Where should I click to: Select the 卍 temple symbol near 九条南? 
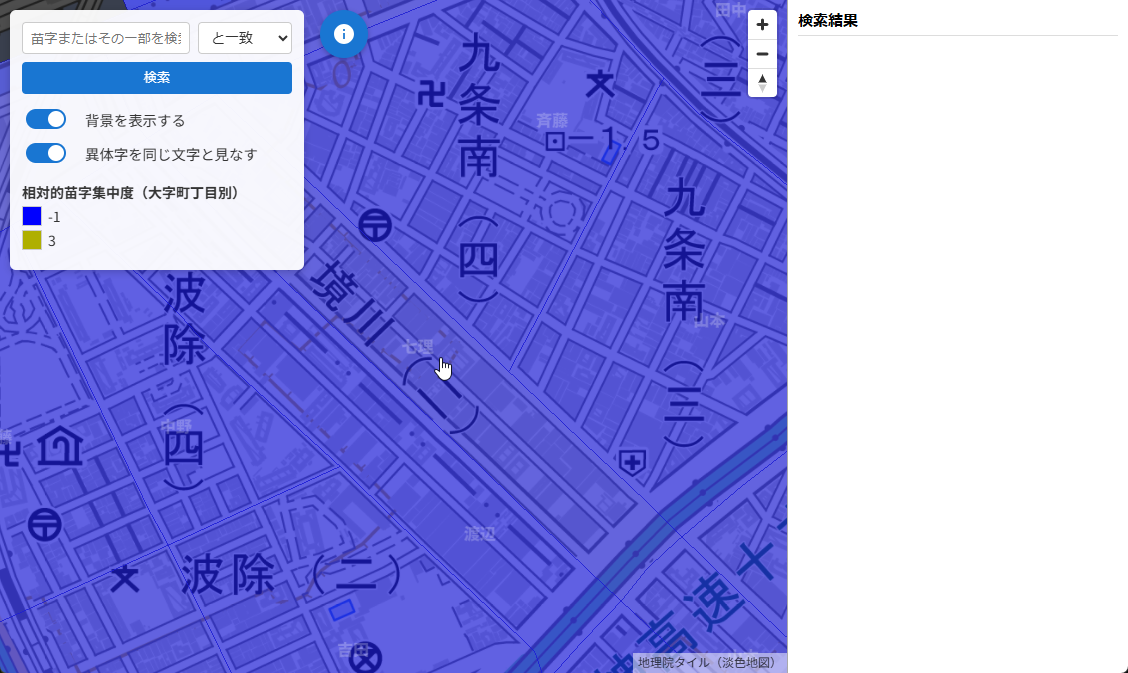[431, 94]
